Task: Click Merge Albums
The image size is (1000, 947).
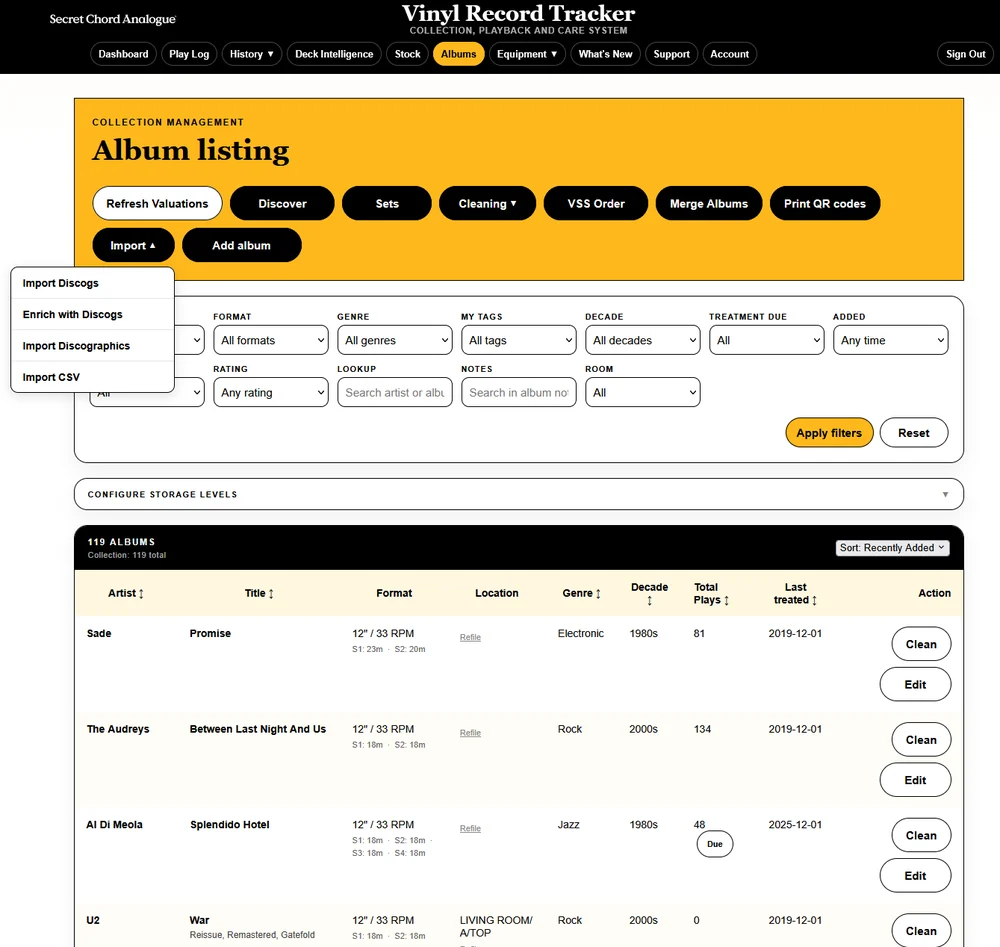Action: pyautogui.click(x=709, y=203)
